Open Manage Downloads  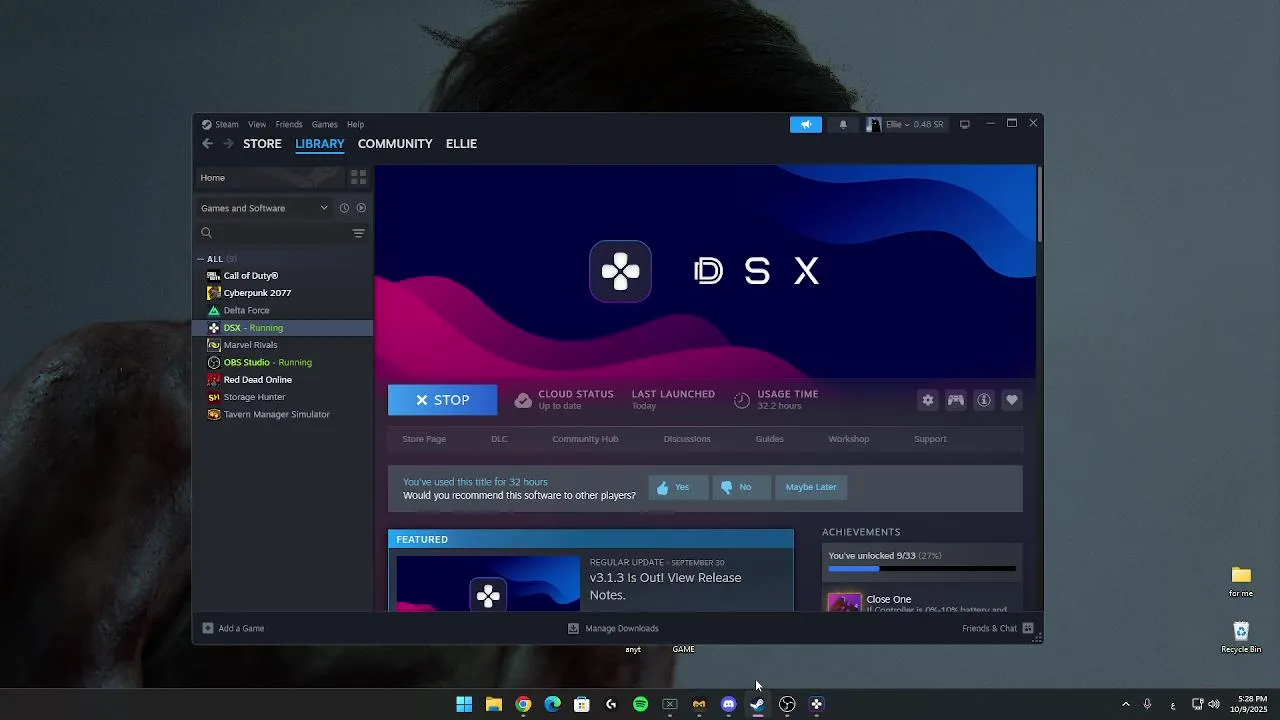point(613,628)
